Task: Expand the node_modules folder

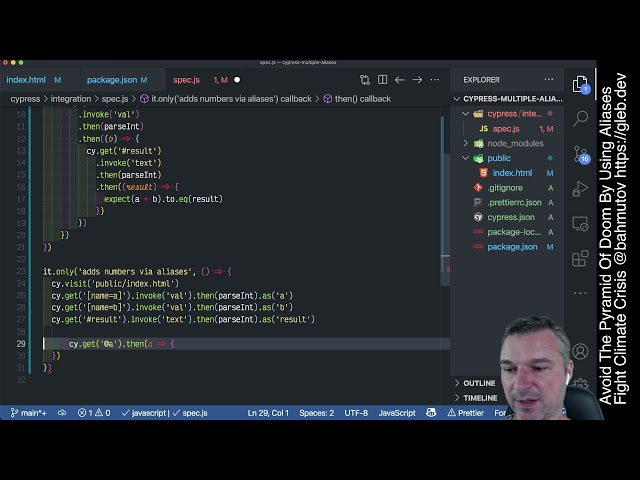Action: click(465, 143)
